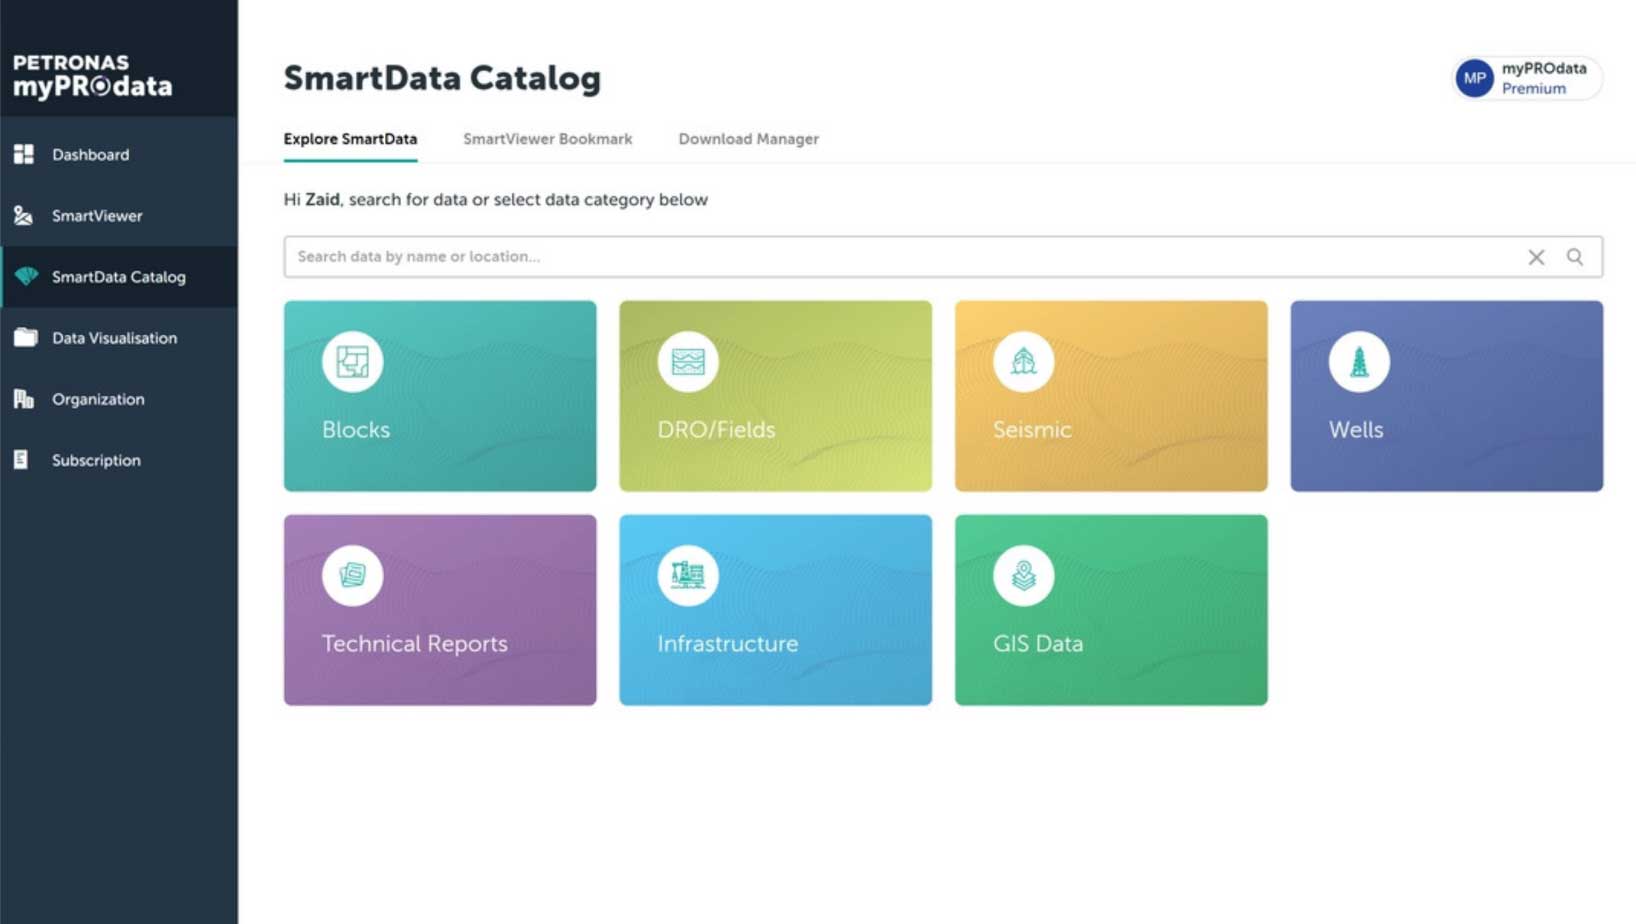This screenshot has height=924, width=1636.
Task: Click the SmartData Catalog diamond icon
Action: tap(26, 276)
